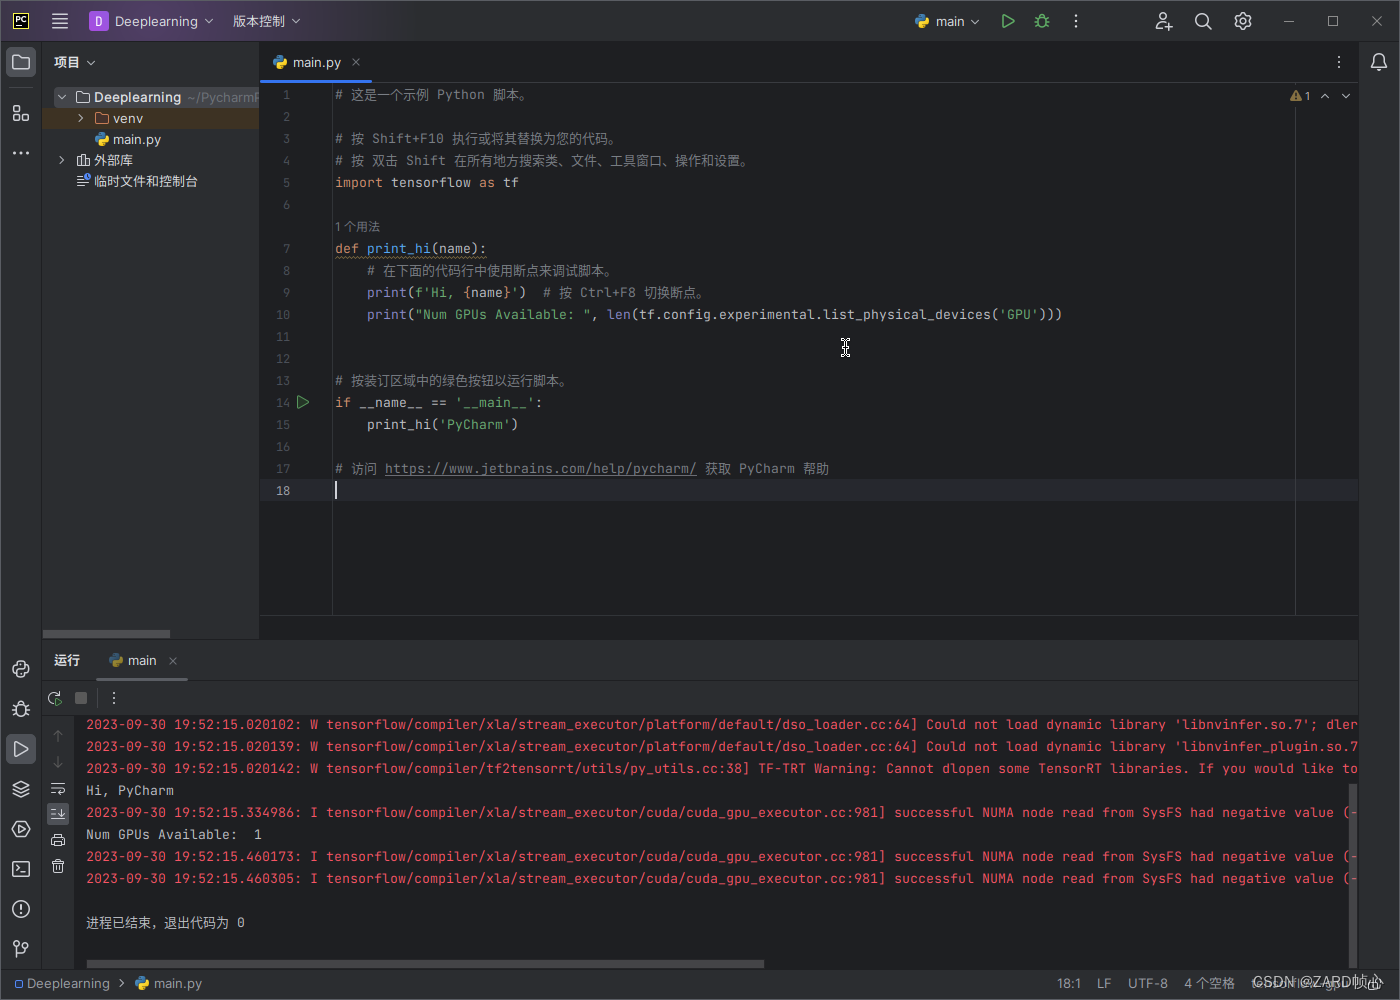
Task: Change LF line separator
Action: point(1104,984)
